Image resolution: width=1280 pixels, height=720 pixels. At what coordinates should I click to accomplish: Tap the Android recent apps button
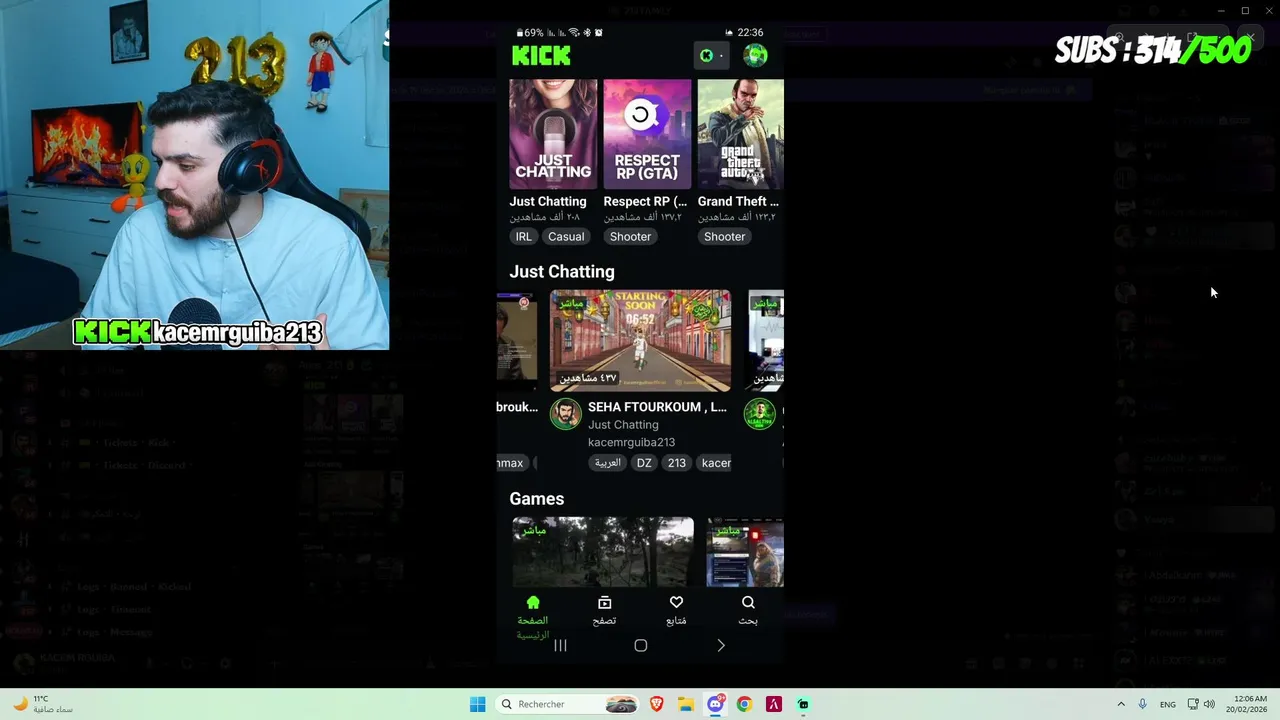[560, 646]
